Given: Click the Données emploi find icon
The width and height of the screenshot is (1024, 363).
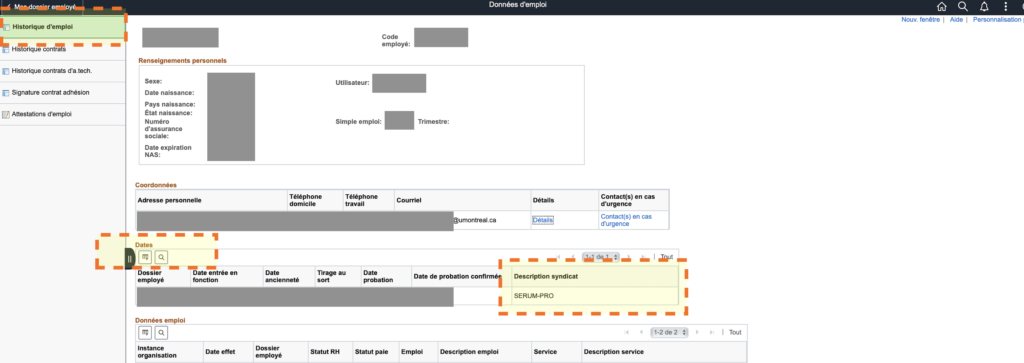Looking at the screenshot, I should 161,332.
